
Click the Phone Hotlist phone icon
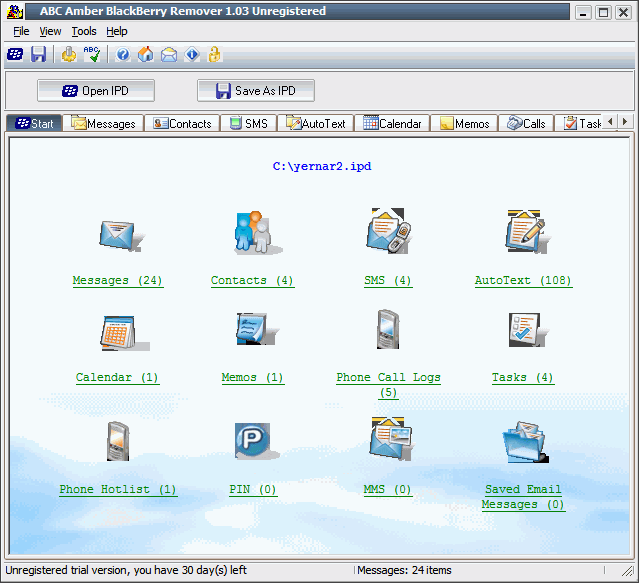tap(118, 441)
